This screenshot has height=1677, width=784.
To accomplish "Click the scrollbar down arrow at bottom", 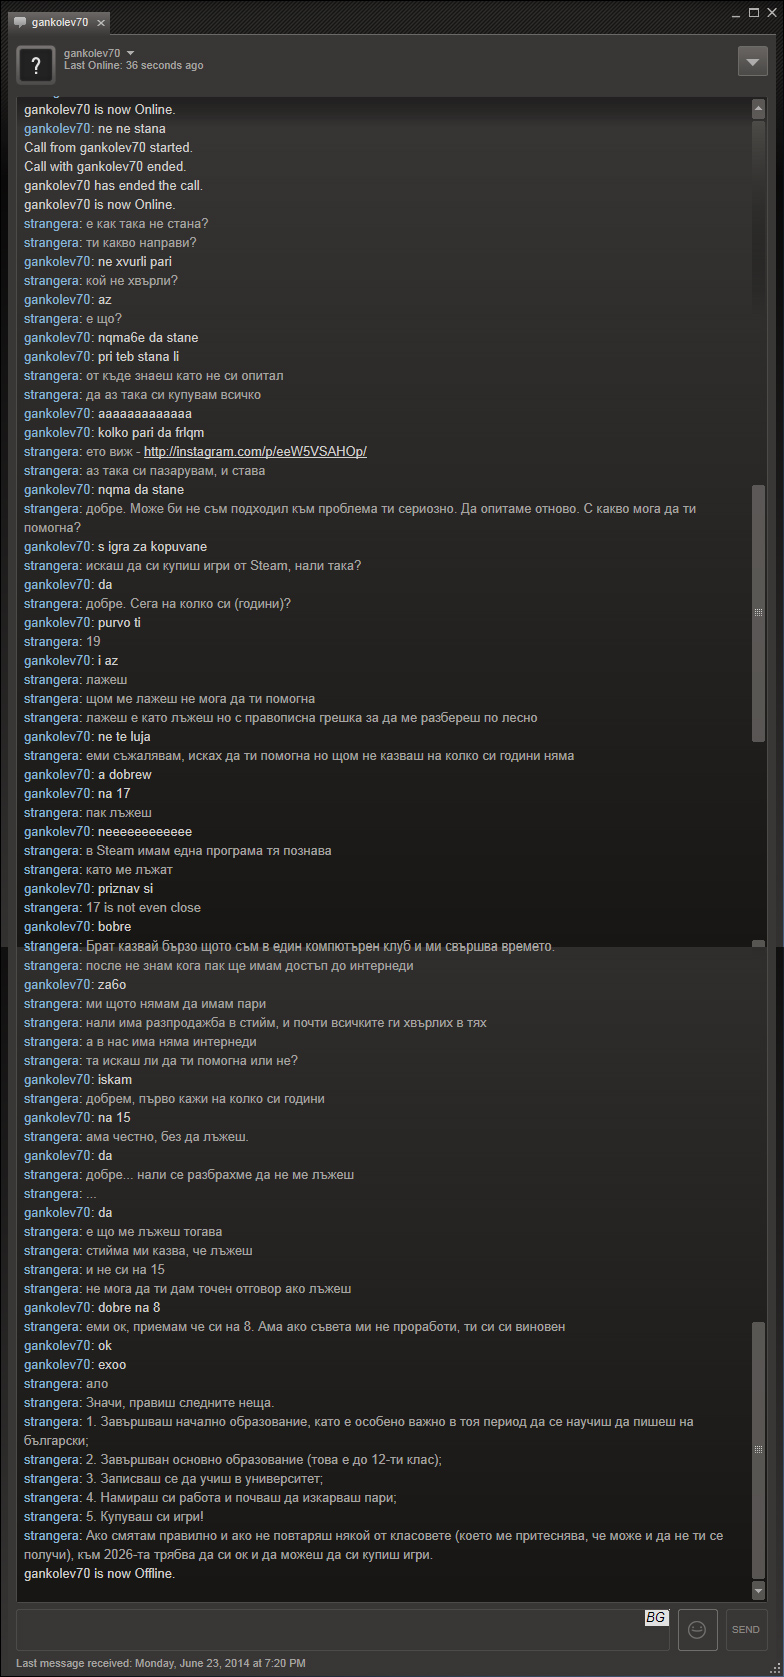I will pos(758,1590).
